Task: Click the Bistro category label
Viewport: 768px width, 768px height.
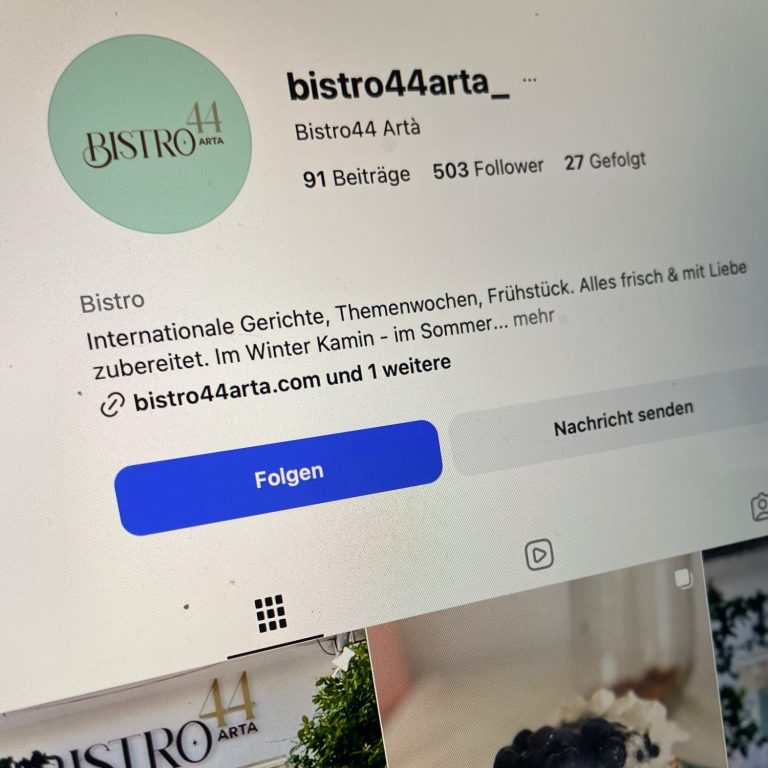Action: click(112, 302)
